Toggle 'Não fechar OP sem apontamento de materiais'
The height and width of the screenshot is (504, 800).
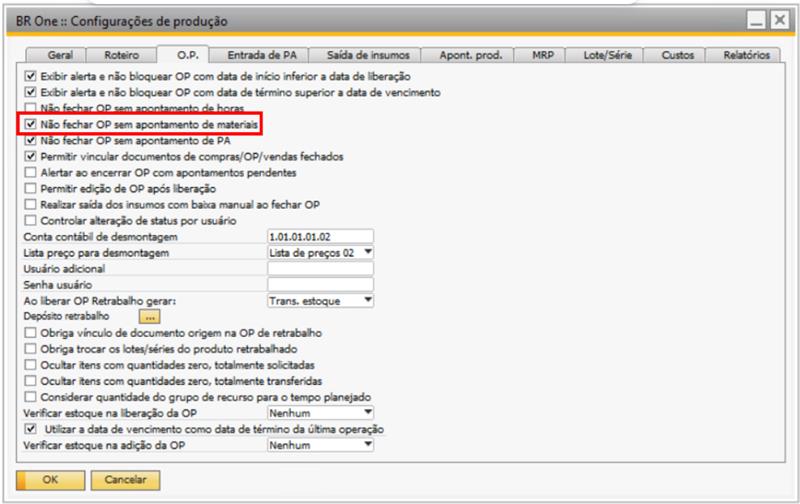pyautogui.click(x=31, y=125)
